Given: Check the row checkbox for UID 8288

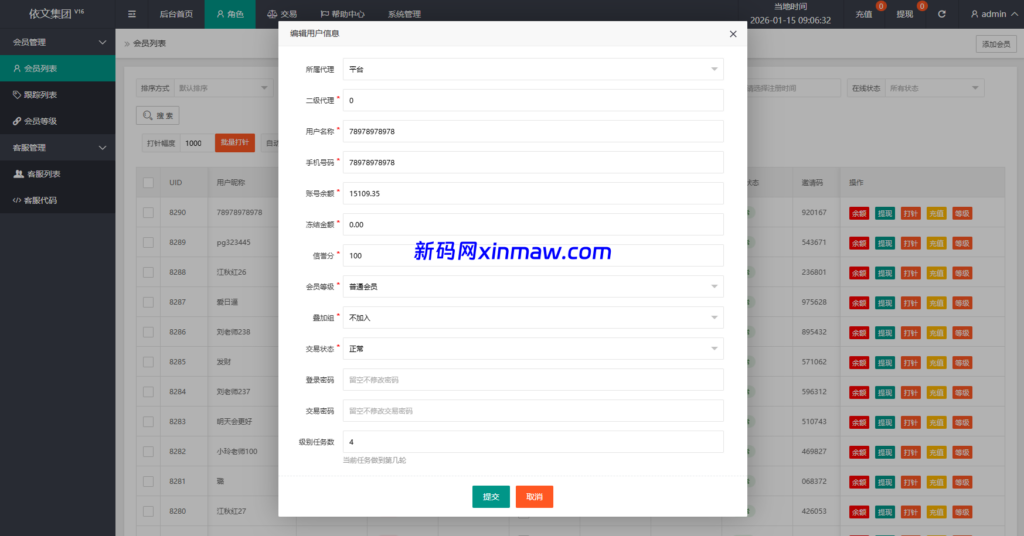Looking at the screenshot, I should click(x=148, y=272).
